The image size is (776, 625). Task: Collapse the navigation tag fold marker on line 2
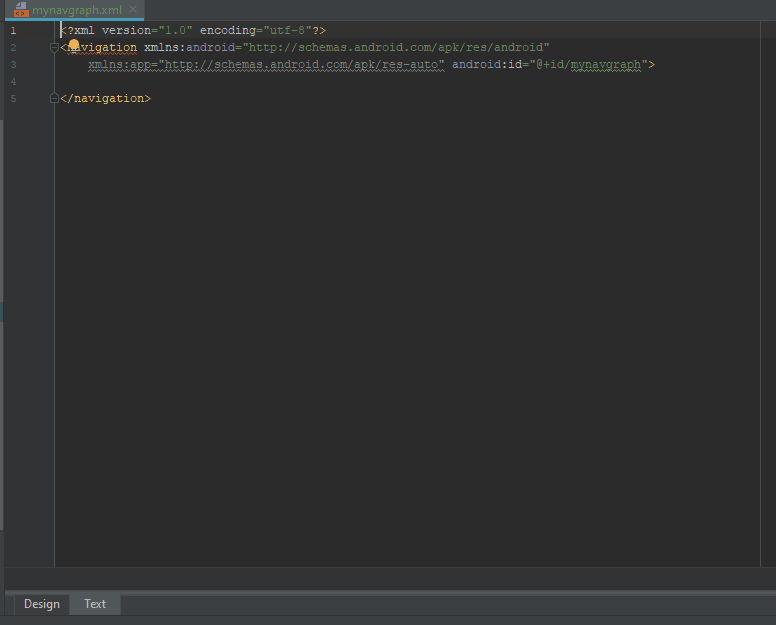point(54,47)
